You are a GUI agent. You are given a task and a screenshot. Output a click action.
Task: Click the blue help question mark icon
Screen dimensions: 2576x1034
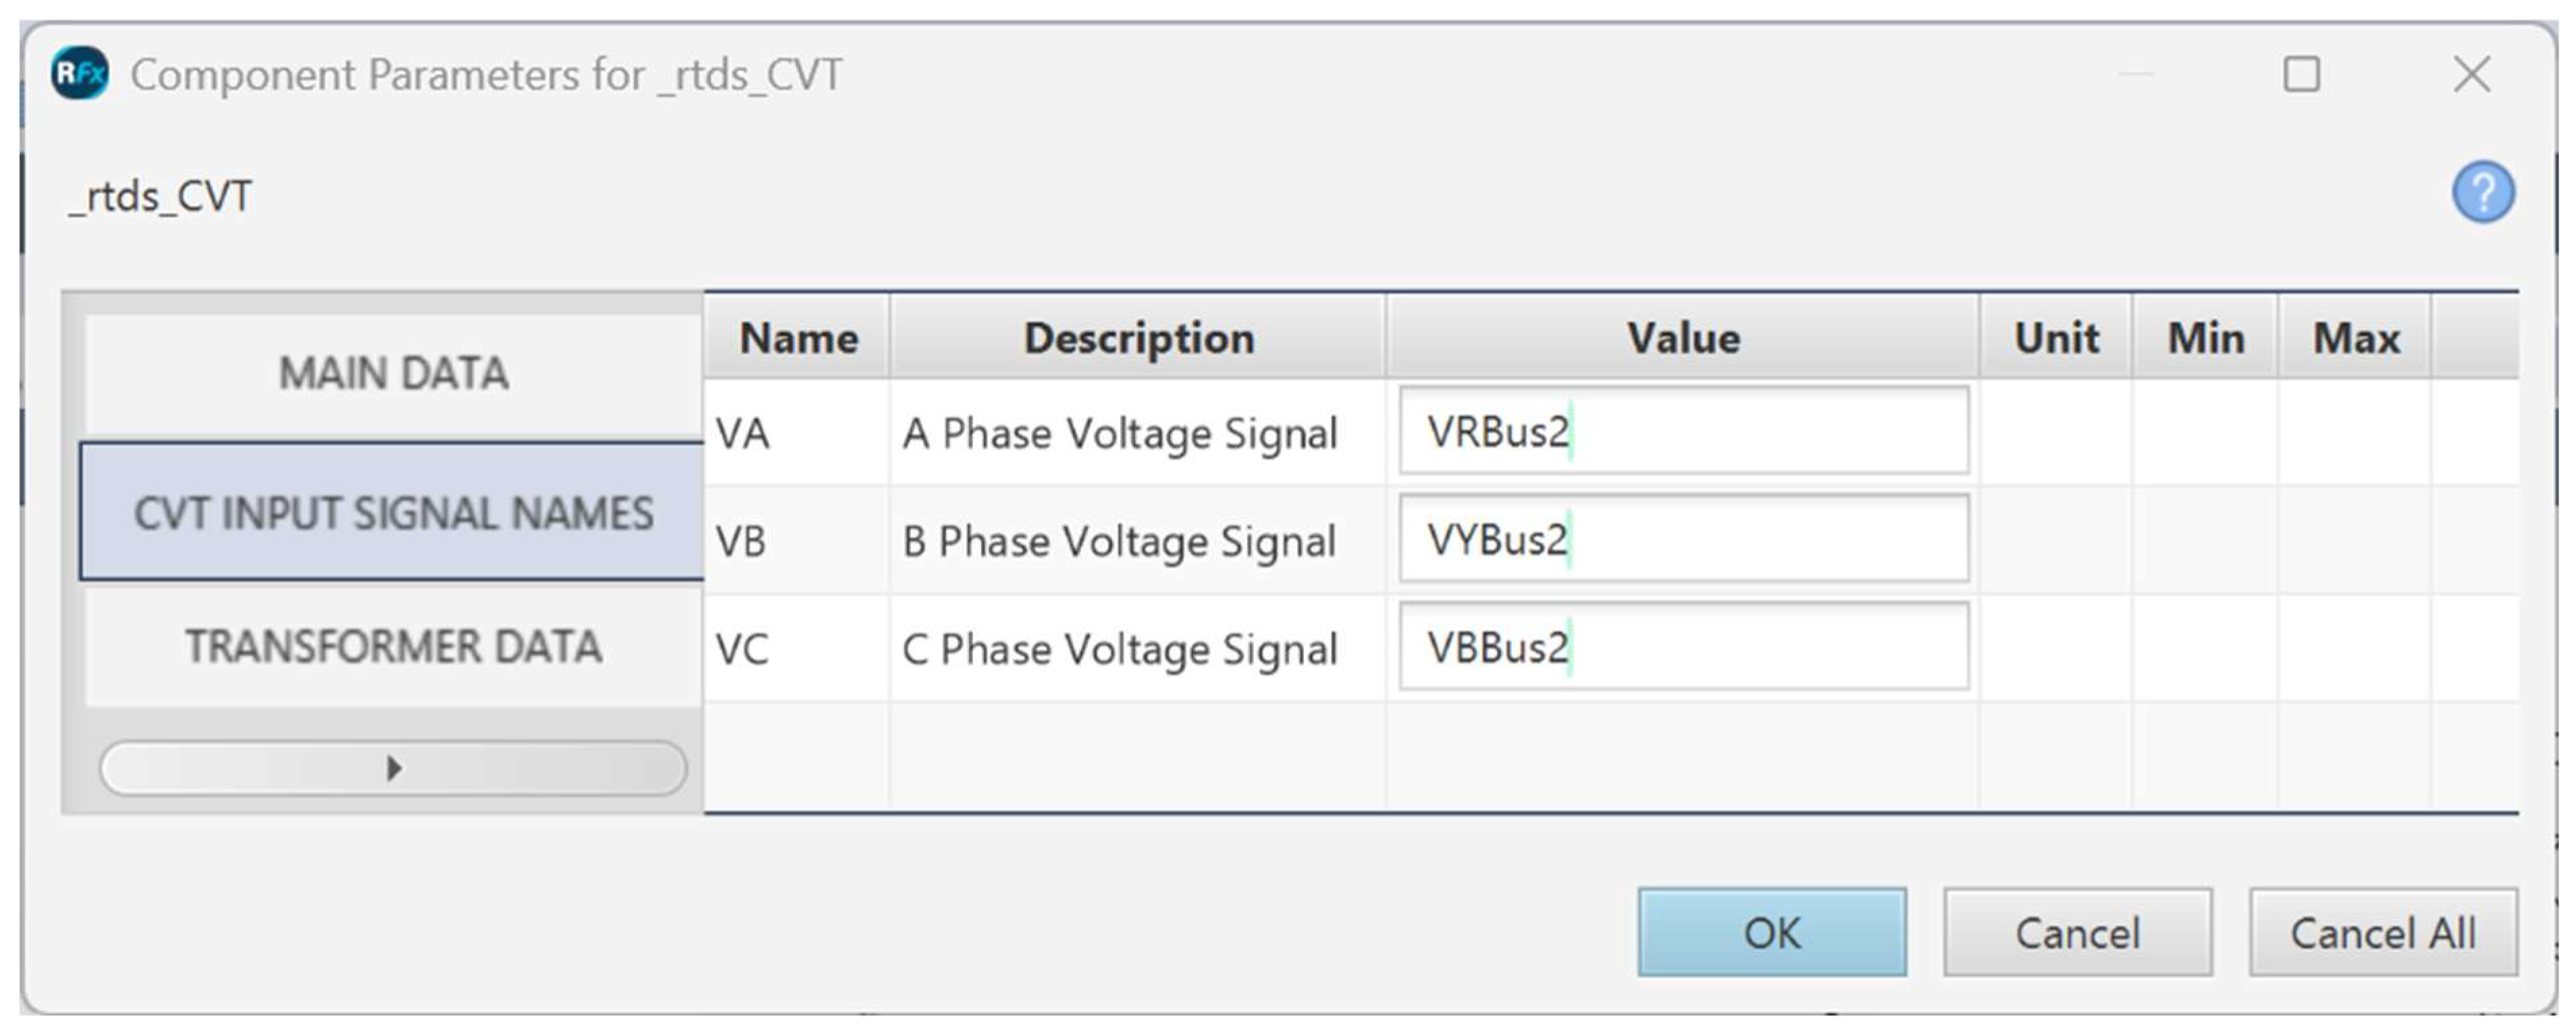[2482, 192]
